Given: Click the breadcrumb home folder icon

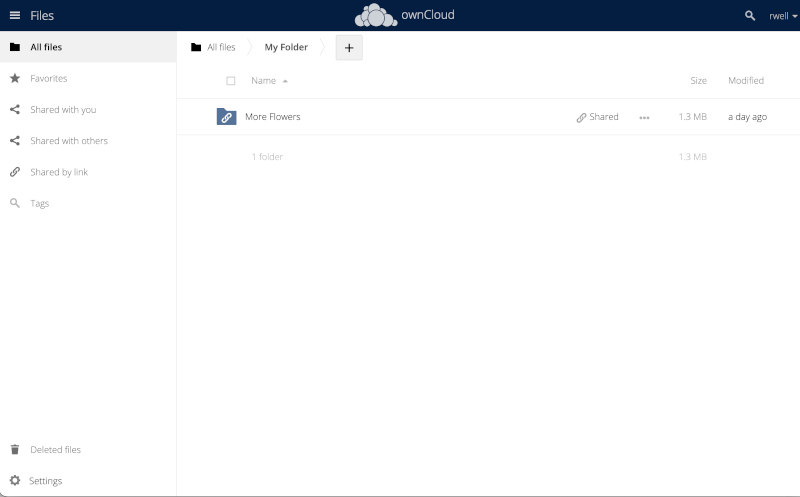Looking at the screenshot, I should click(x=196, y=47).
